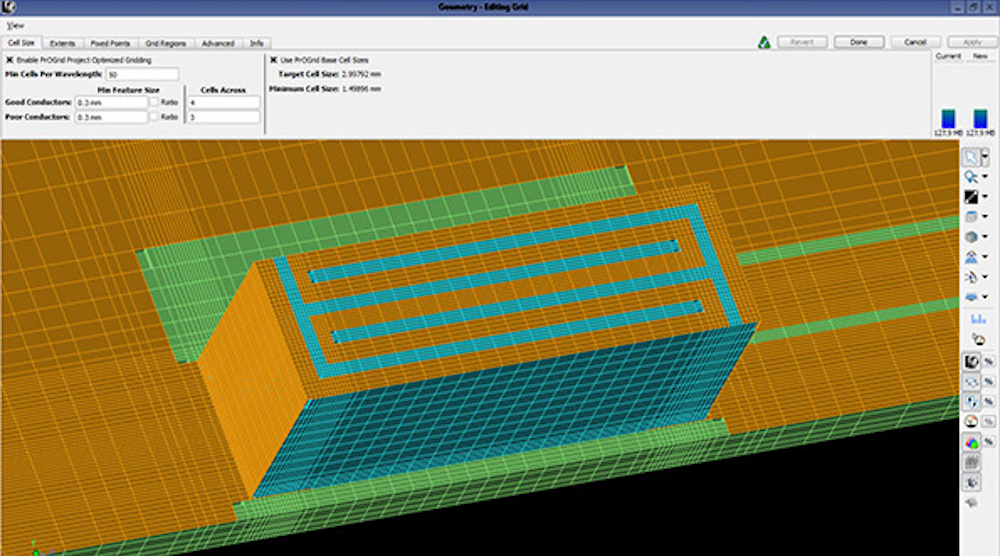
Task: Click the green triangle validity icon beside Revert
Action: [x=762, y=43]
